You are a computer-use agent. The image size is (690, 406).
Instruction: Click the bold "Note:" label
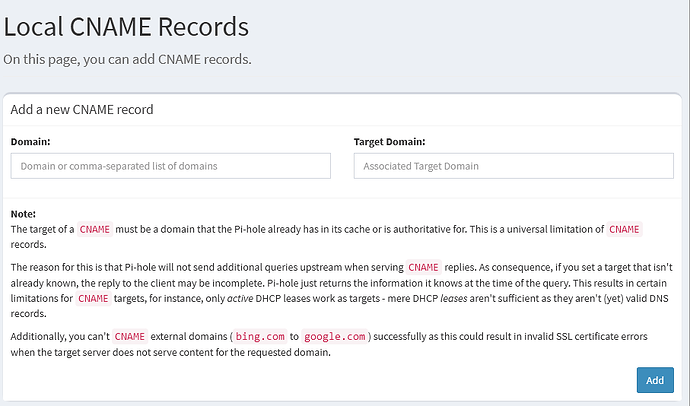[23, 214]
